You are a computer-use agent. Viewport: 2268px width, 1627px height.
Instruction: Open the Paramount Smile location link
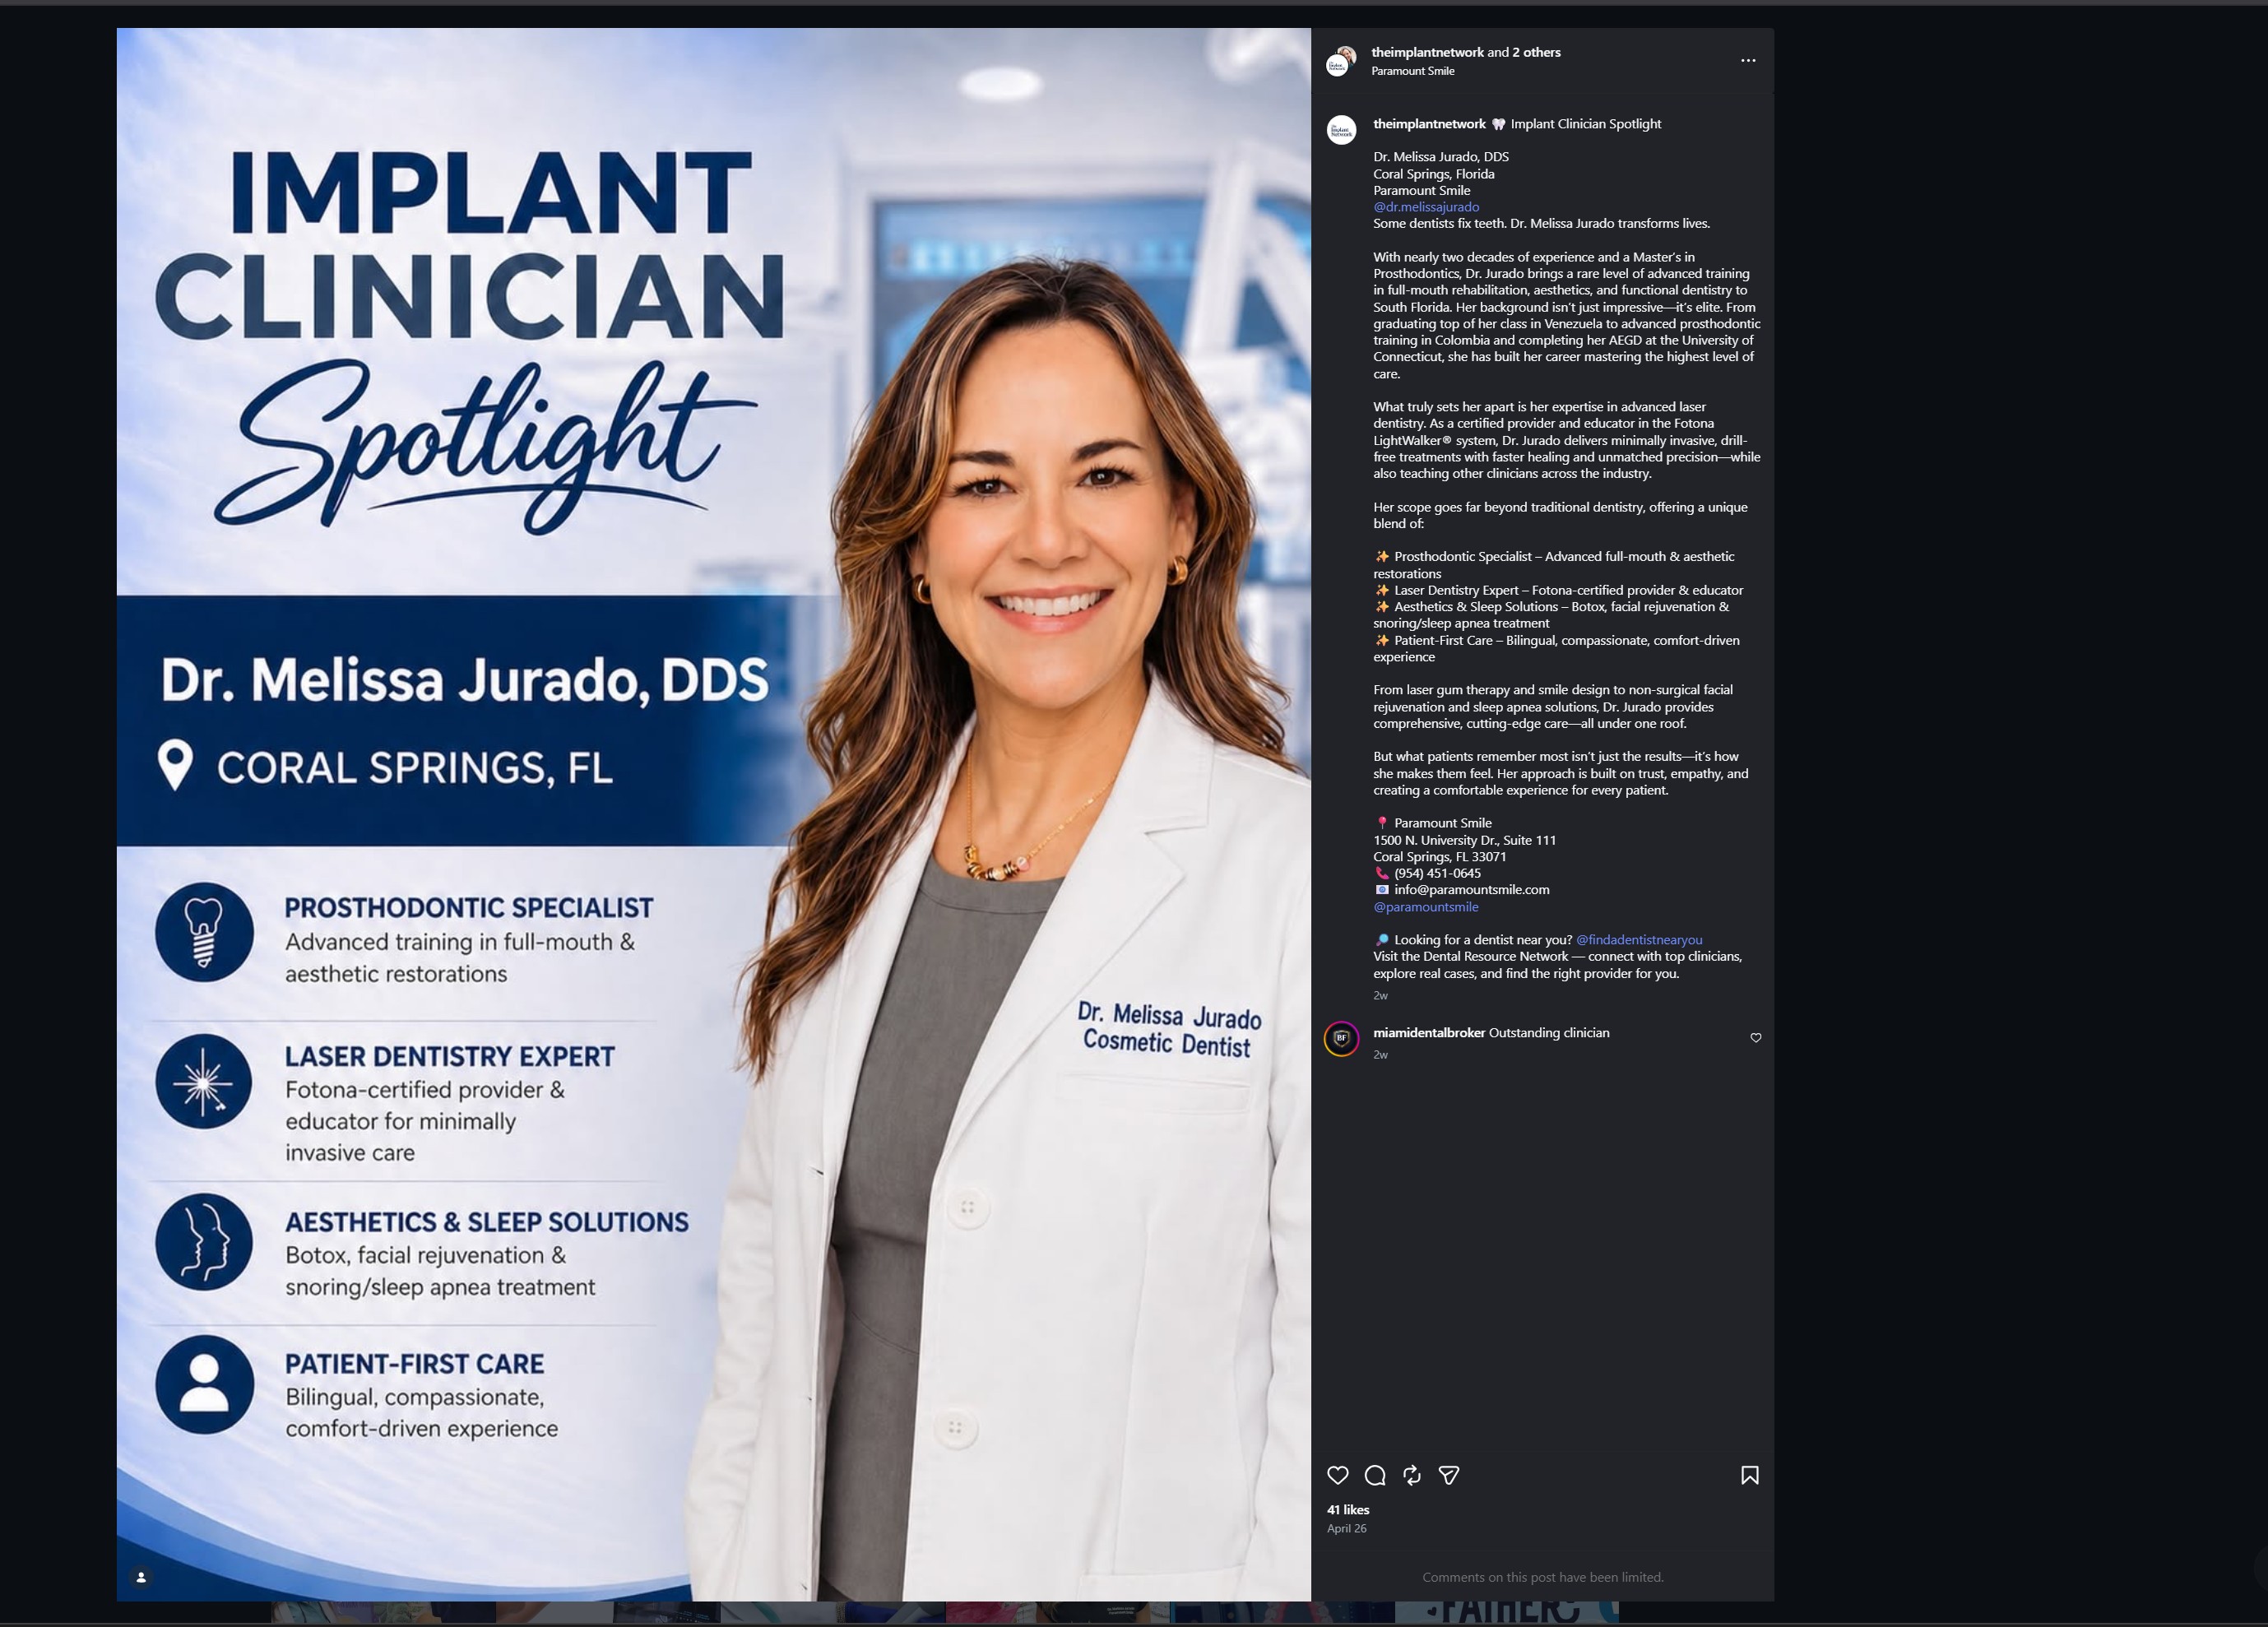click(1412, 71)
